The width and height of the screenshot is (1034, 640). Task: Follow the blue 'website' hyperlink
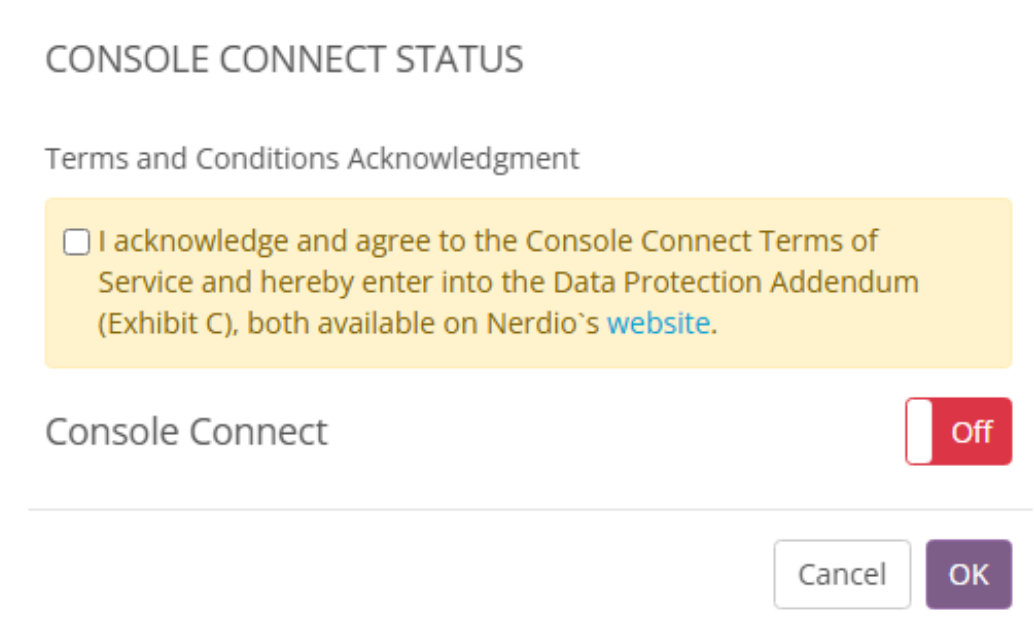coord(658,323)
